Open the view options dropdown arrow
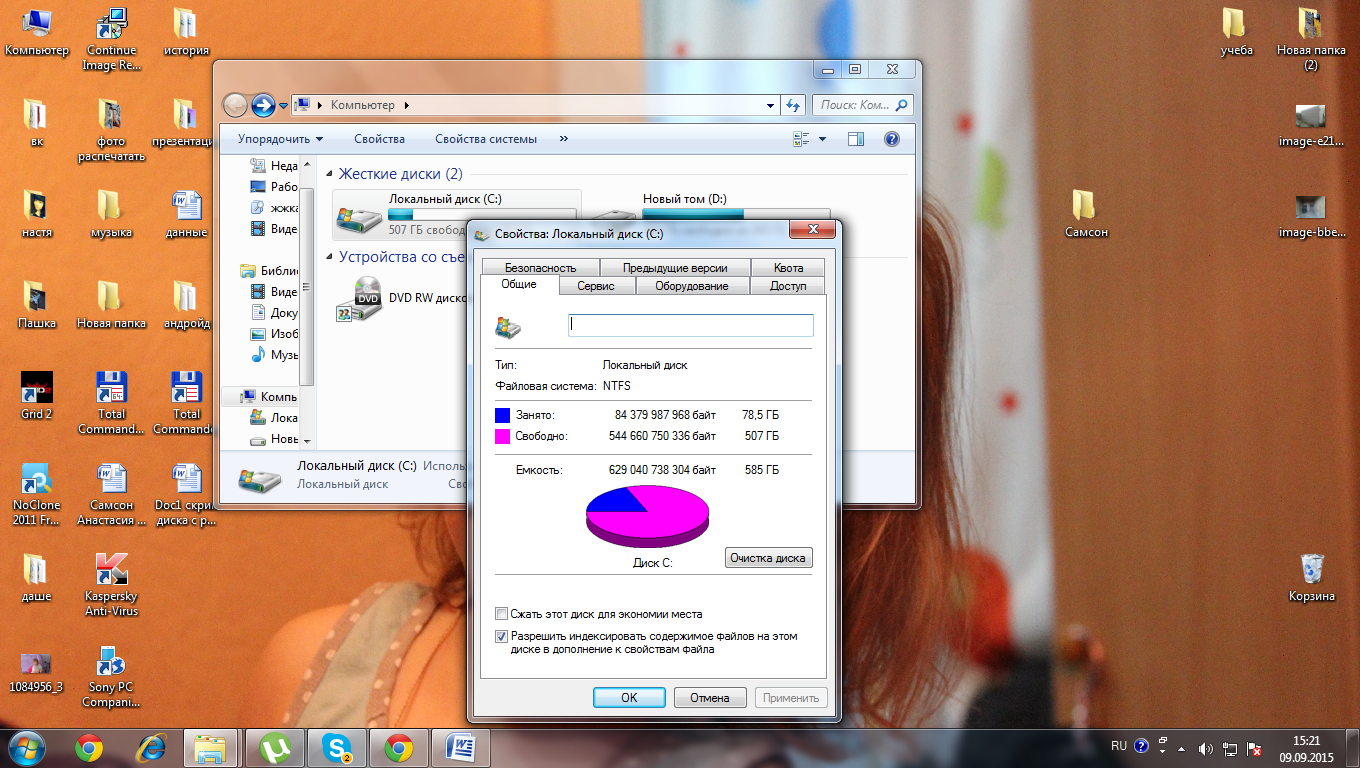This screenshot has width=1360, height=768. (822, 139)
